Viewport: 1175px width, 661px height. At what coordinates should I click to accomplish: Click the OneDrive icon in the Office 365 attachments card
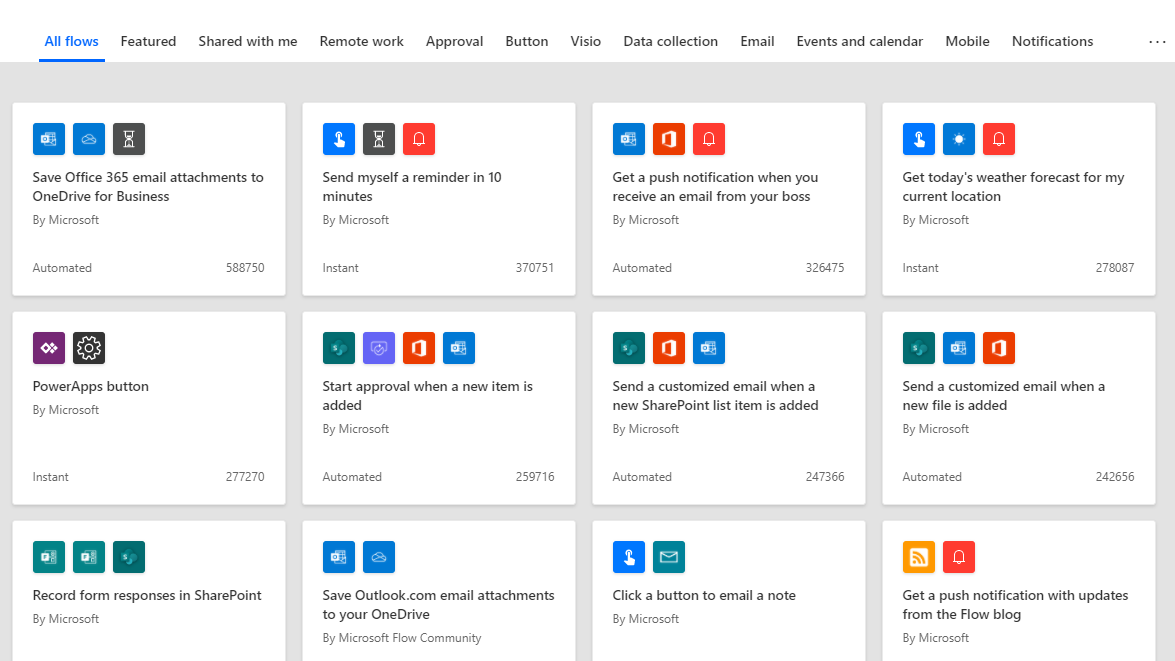pos(89,139)
